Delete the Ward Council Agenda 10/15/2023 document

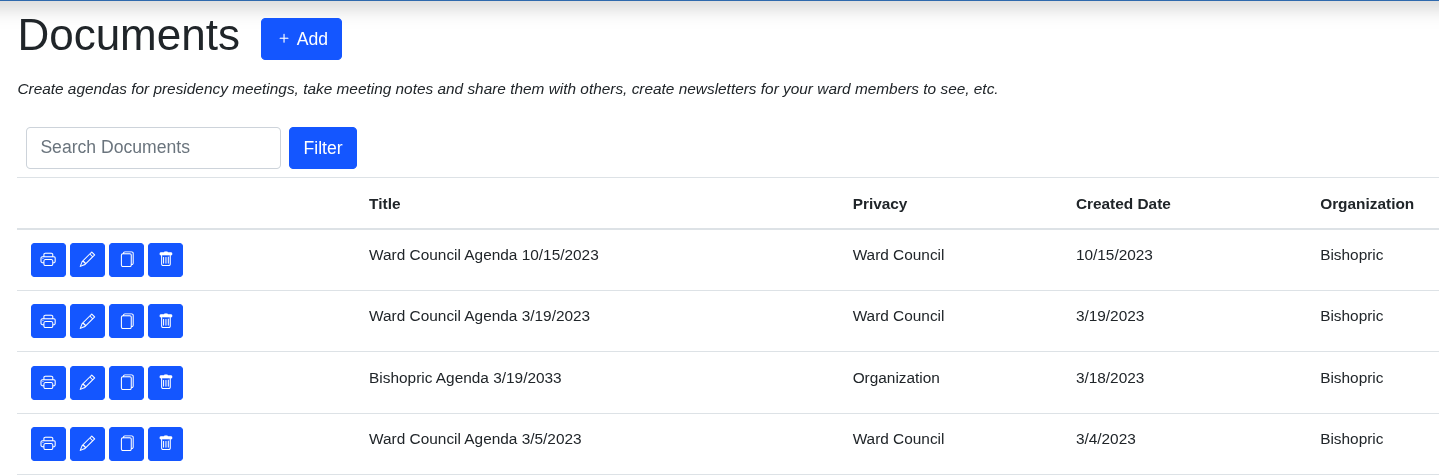click(165, 260)
